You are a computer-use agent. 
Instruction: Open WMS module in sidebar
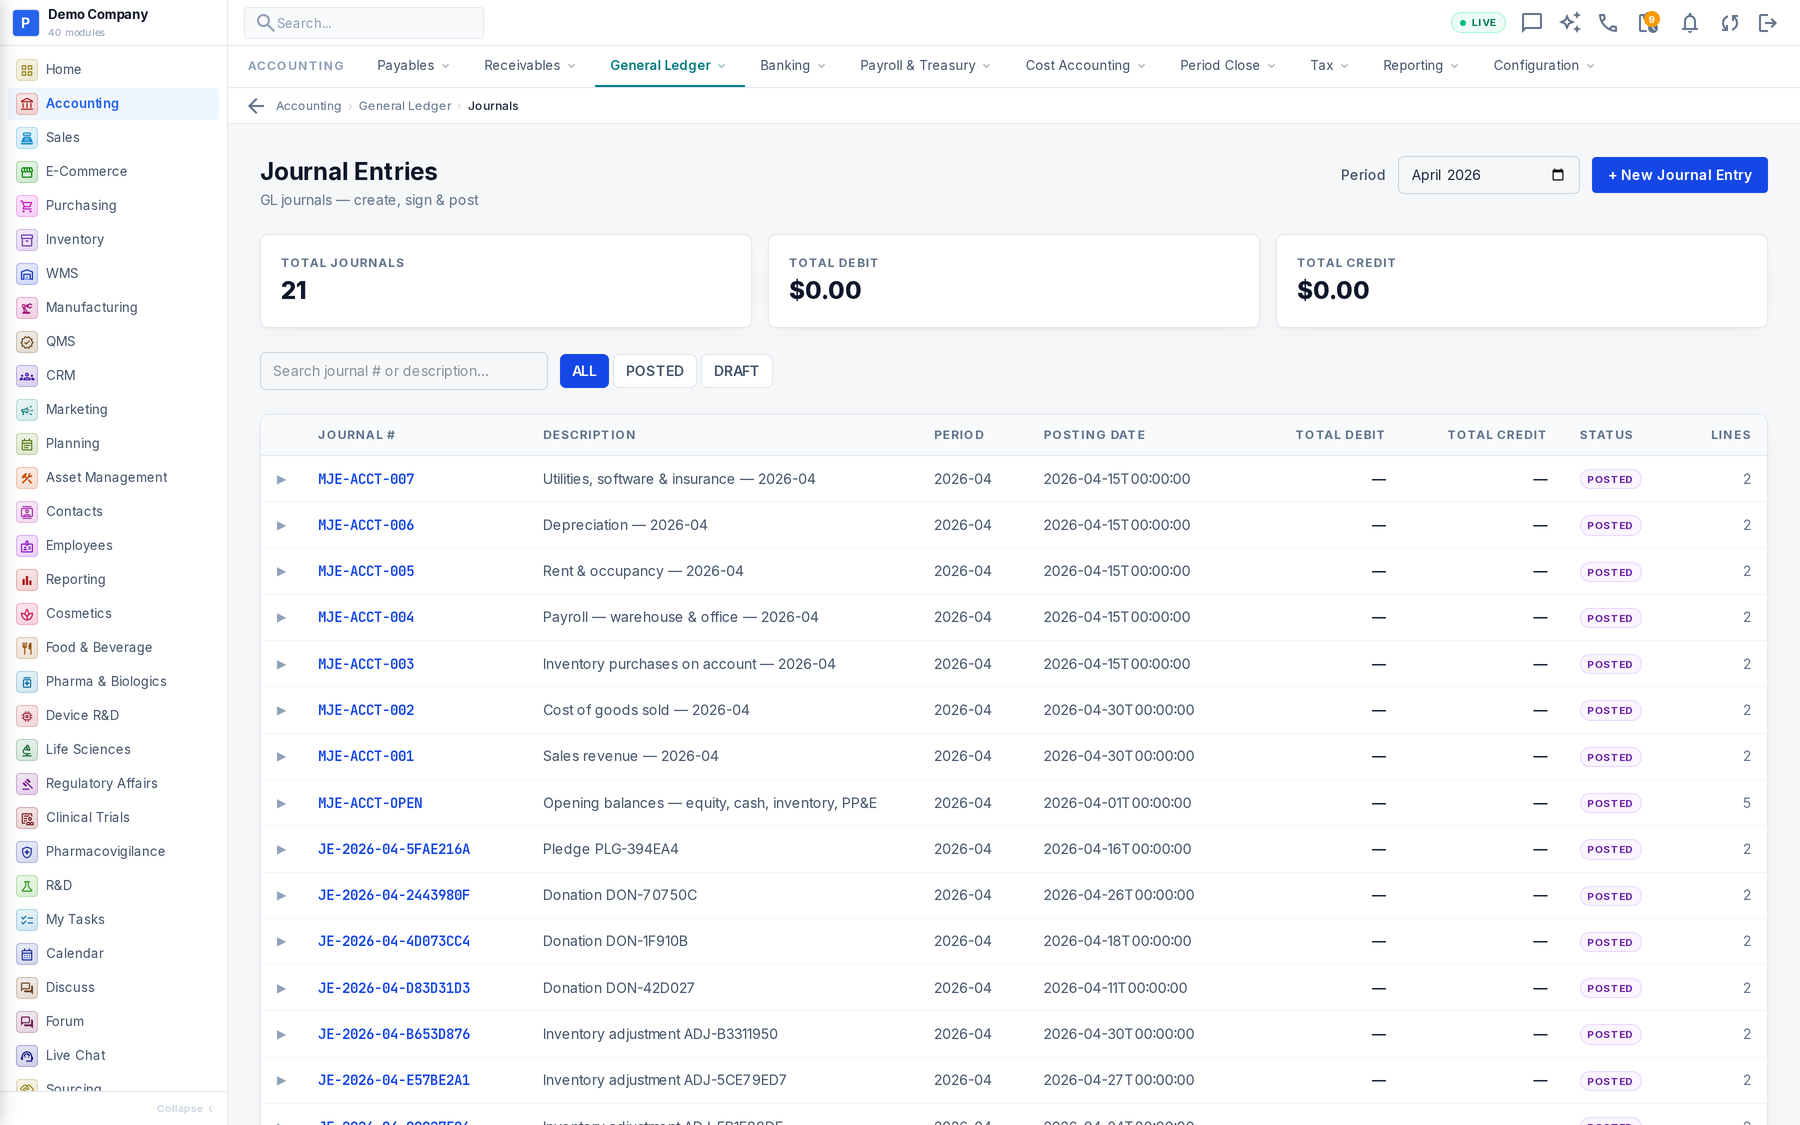[x=113, y=273]
